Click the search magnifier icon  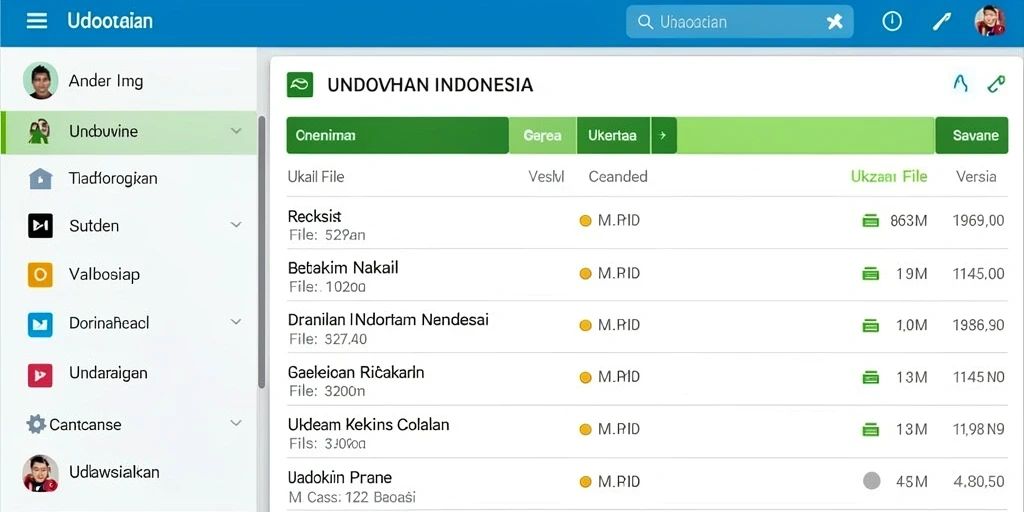645,22
